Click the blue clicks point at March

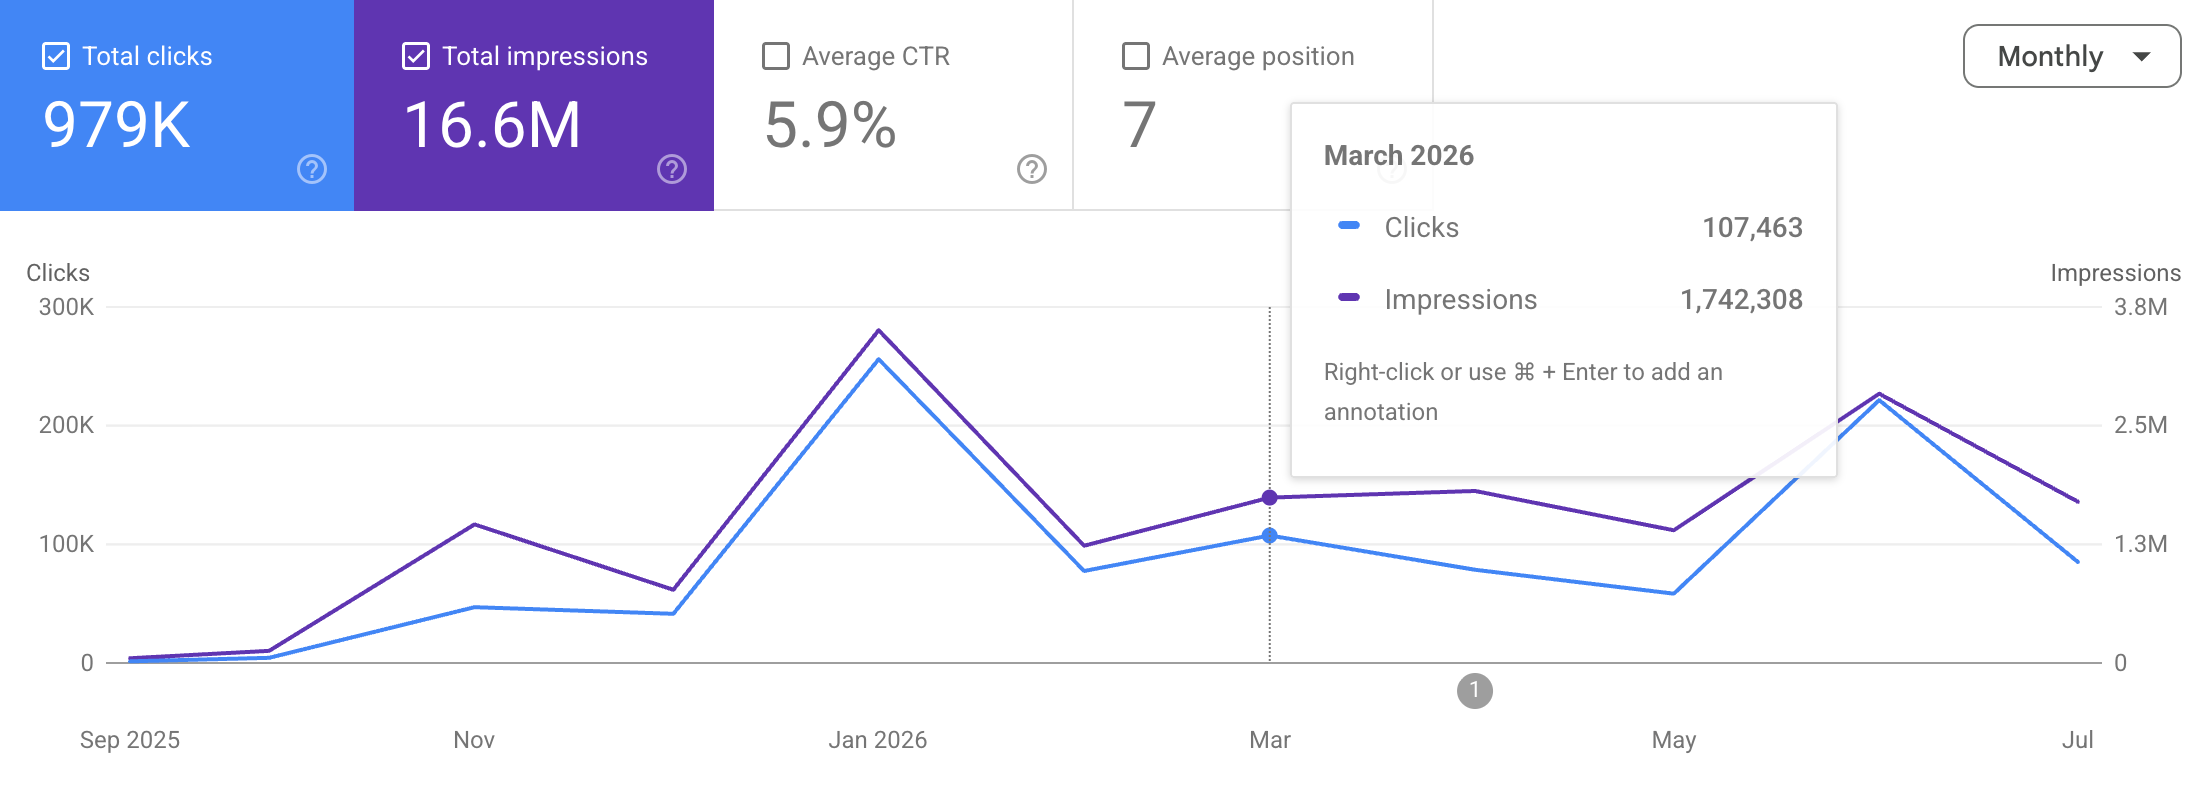coord(1270,536)
